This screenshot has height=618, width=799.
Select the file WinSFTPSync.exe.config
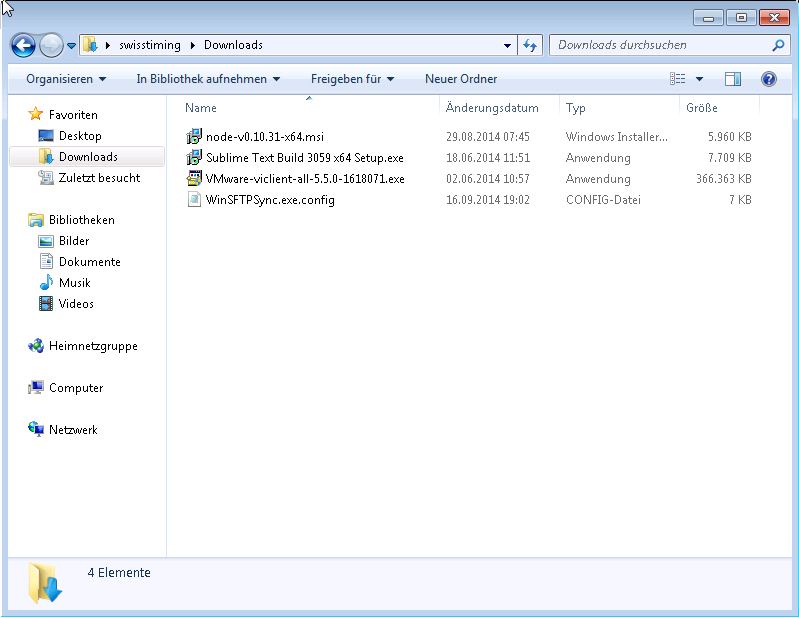[270, 200]
